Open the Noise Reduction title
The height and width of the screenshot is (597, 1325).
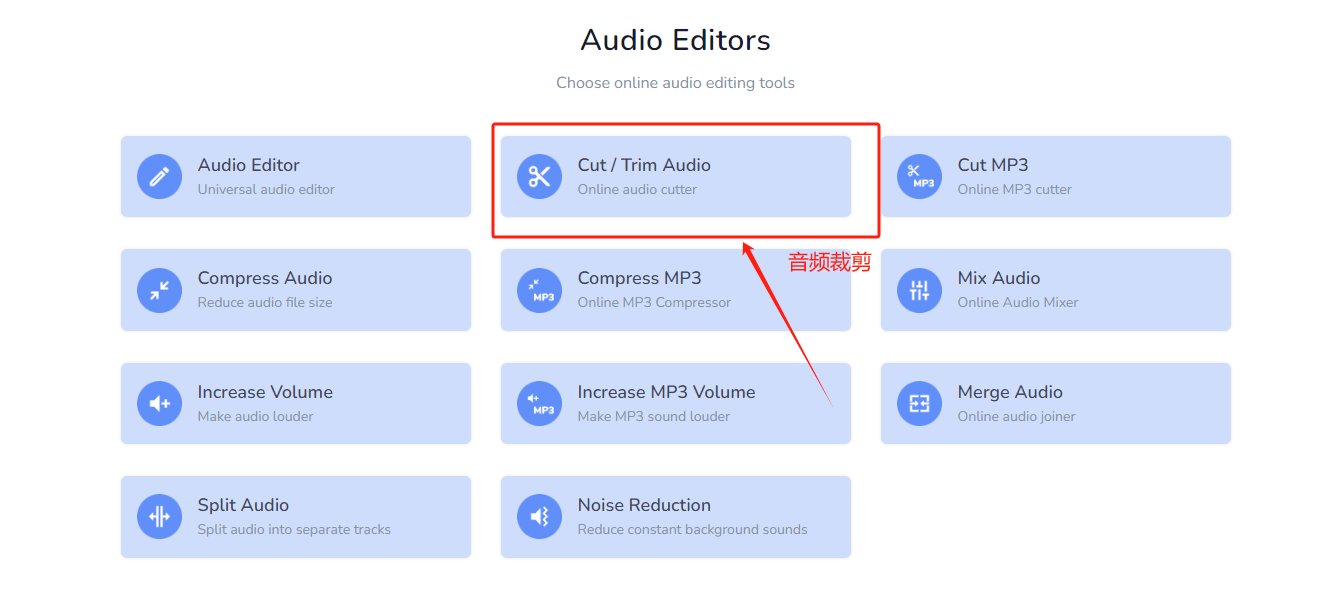click(x=644, y=505)
